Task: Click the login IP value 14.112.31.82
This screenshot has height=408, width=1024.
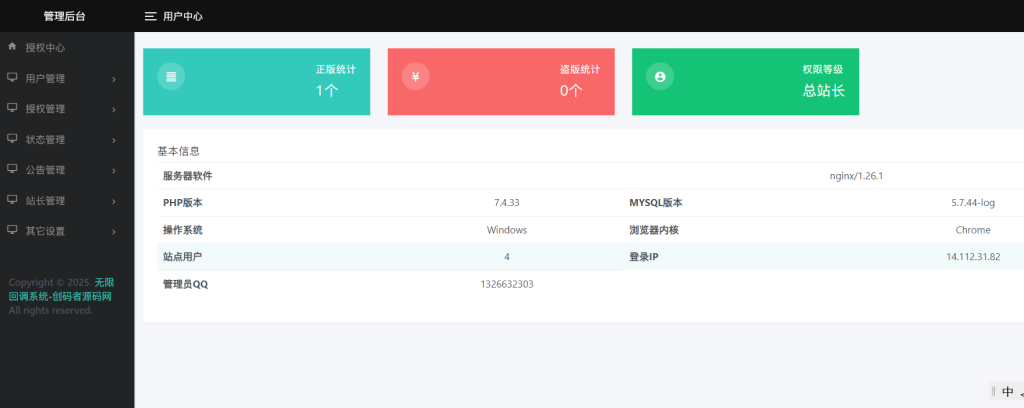Action: [972, 257]
